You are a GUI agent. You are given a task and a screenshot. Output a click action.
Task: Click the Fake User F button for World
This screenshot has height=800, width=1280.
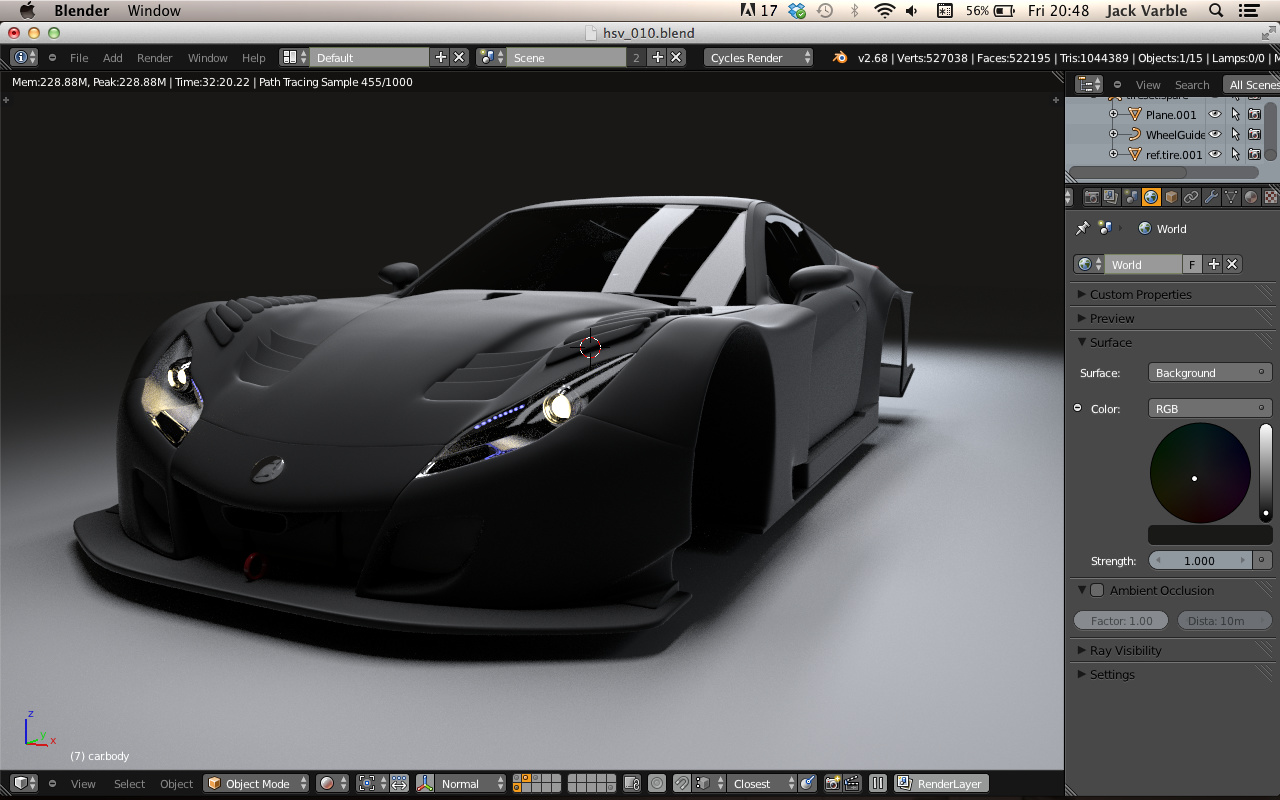coord(1192,264)
